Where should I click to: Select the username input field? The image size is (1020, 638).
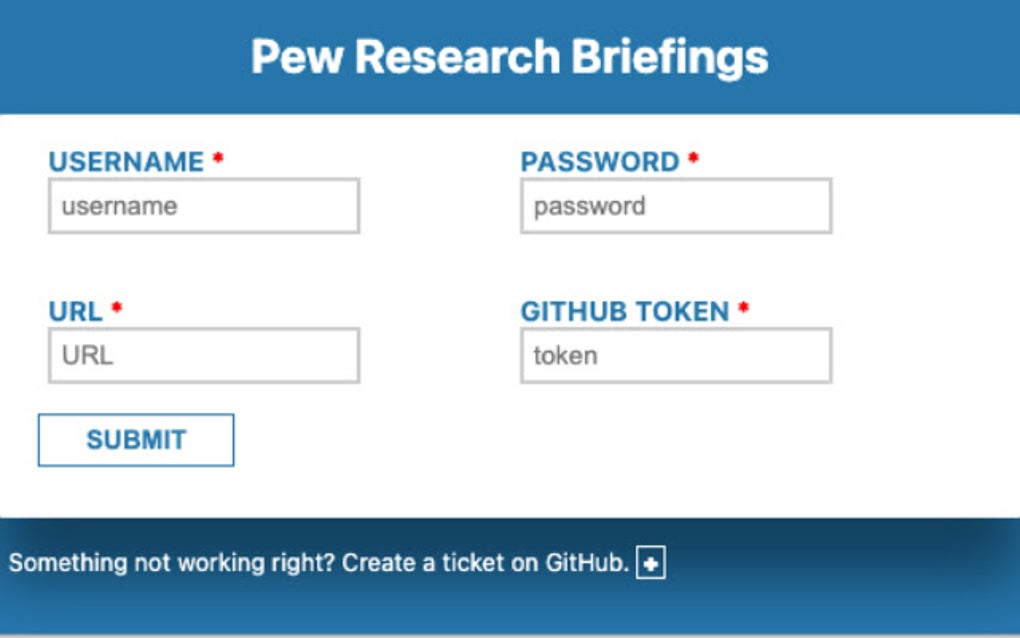pyautogui.click(x=202, y=205)
